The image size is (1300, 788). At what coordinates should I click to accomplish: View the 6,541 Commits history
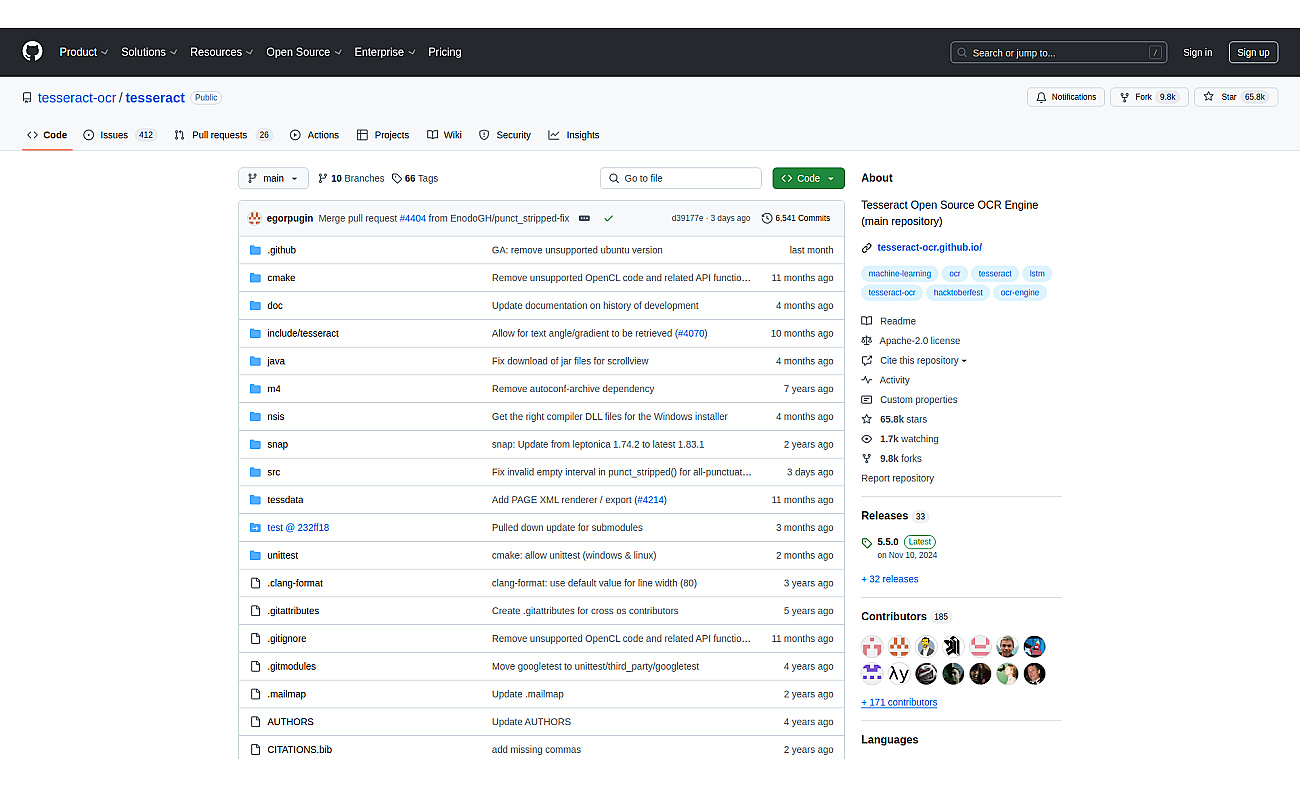click(796, 218)
